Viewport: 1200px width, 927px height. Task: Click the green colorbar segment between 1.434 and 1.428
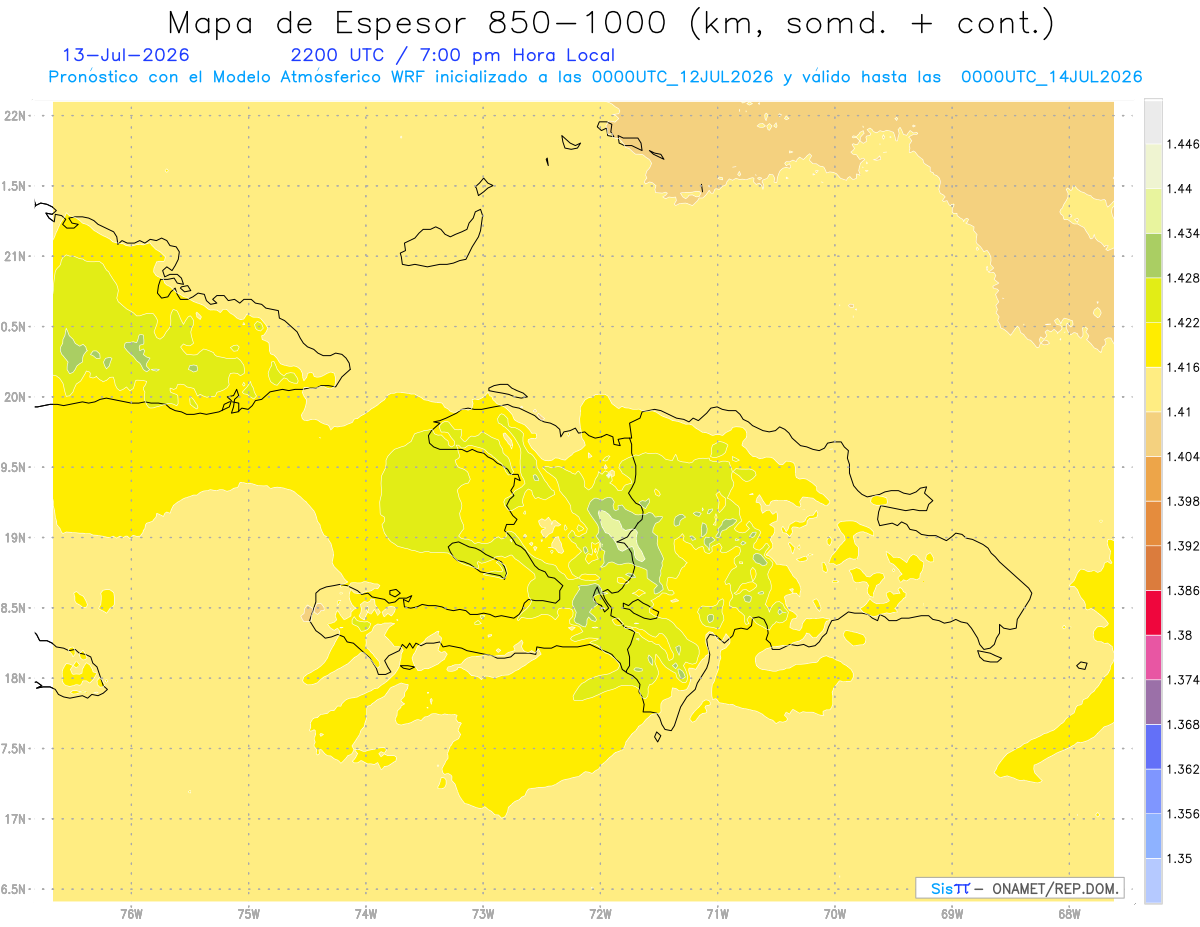[x=1153, y=255]
